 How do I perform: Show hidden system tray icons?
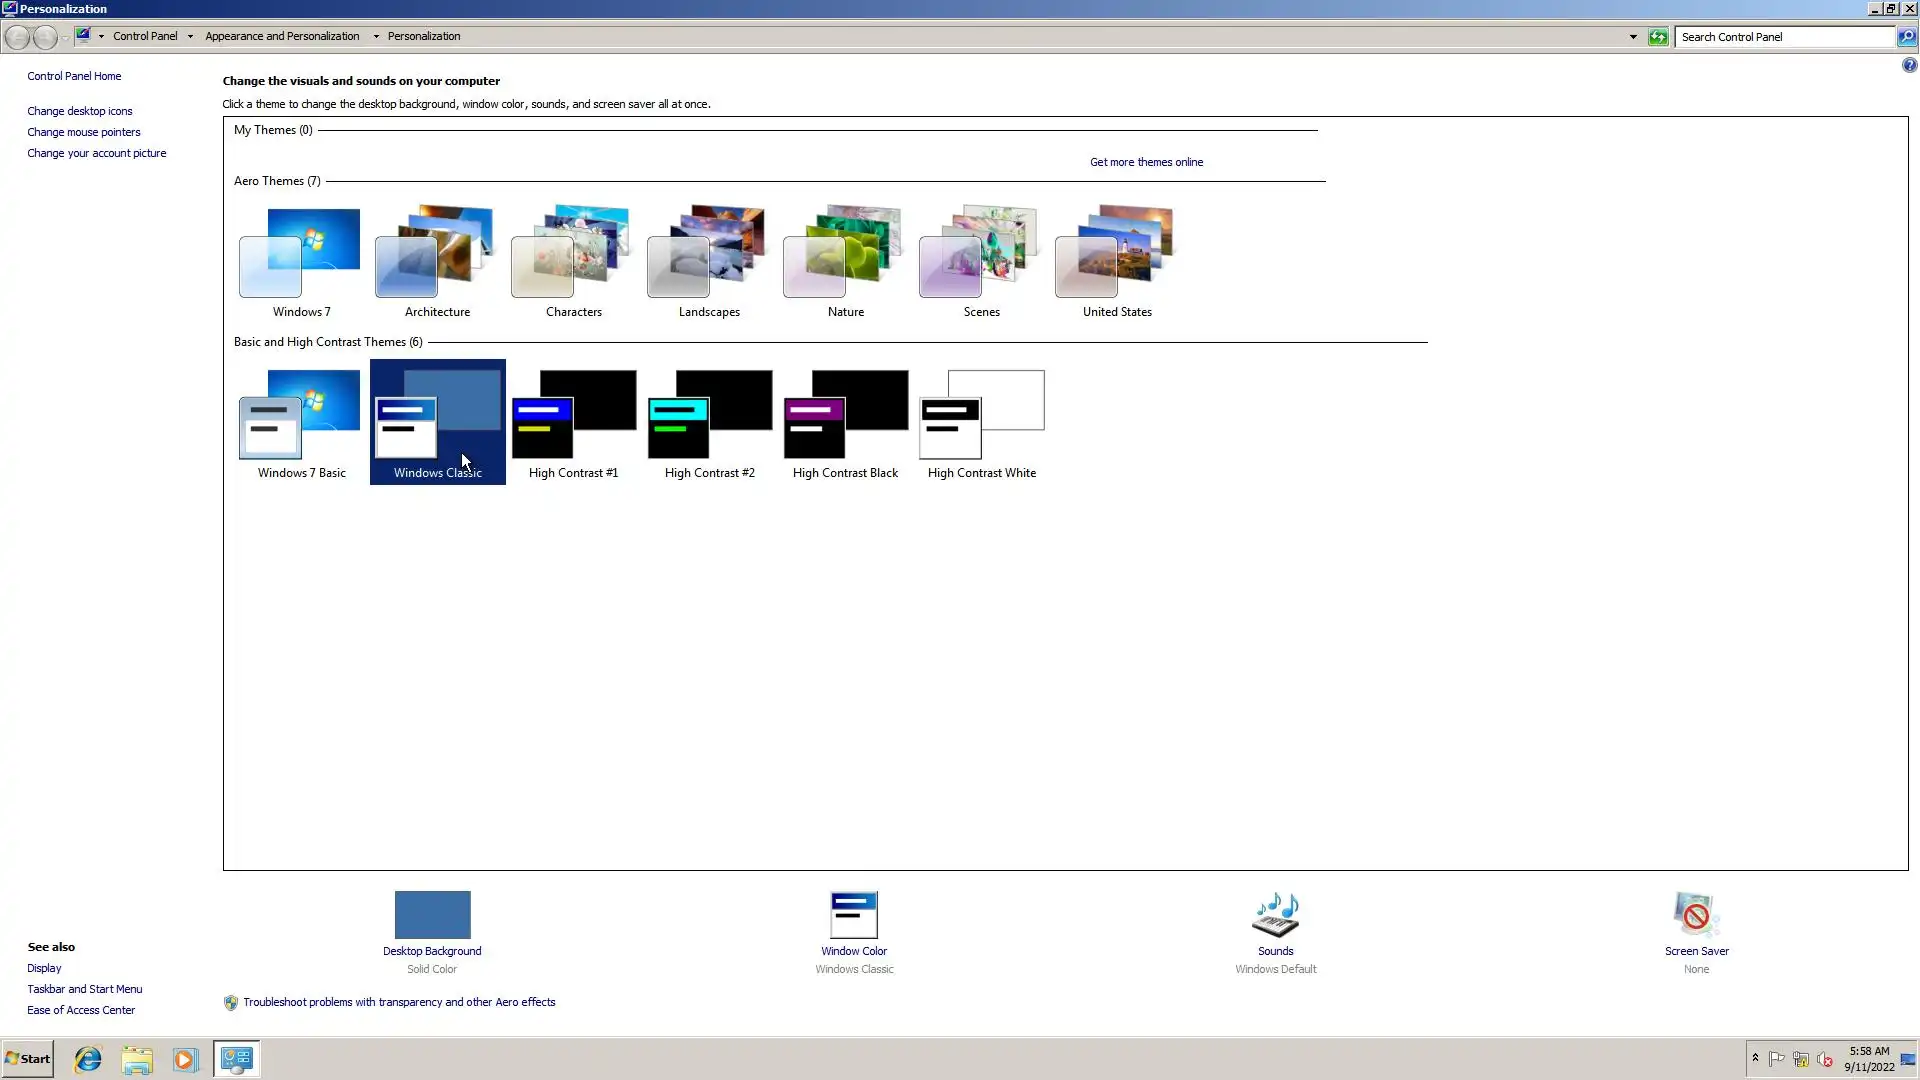click(1755, 1058)
